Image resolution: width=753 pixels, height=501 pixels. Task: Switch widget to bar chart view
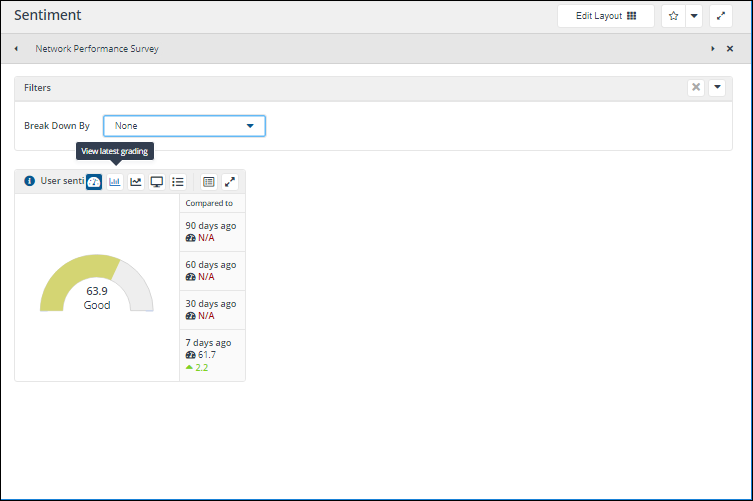115,182
